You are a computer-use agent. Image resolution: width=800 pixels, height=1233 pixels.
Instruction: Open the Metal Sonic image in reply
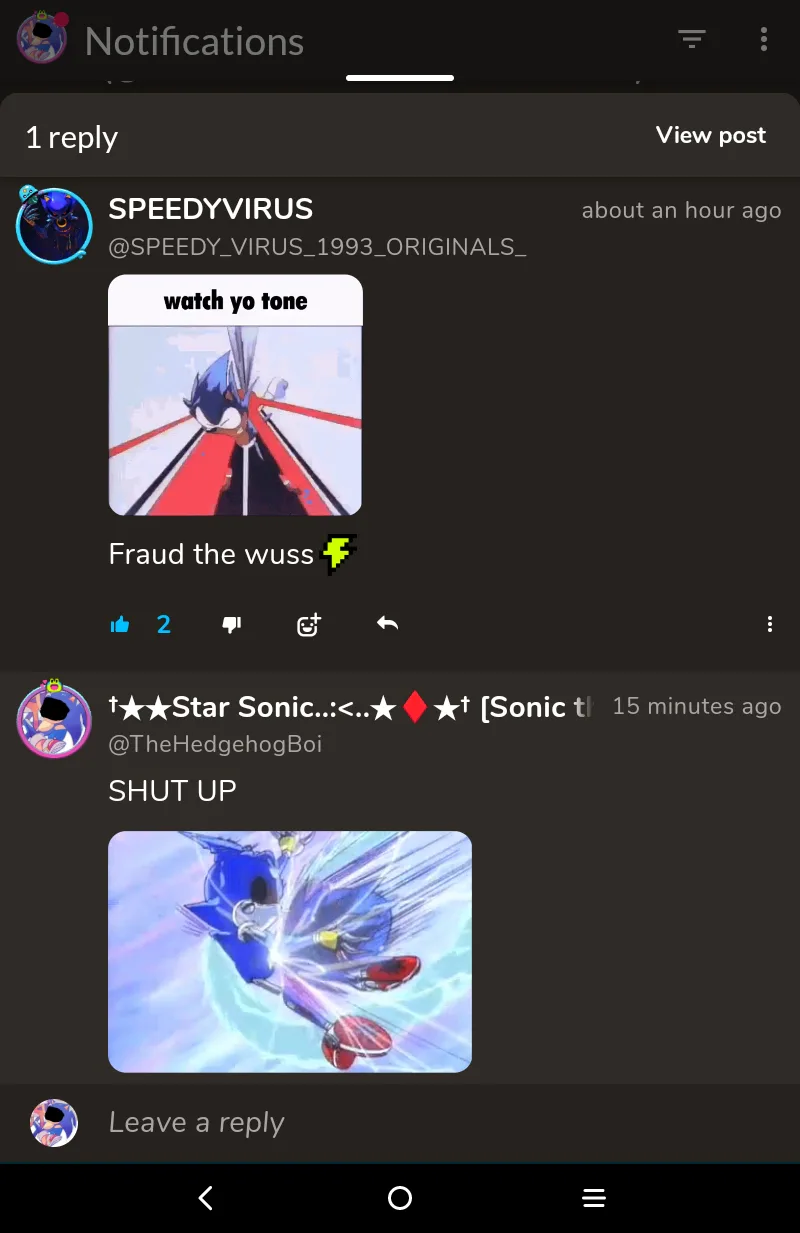[x=290, y=952]
